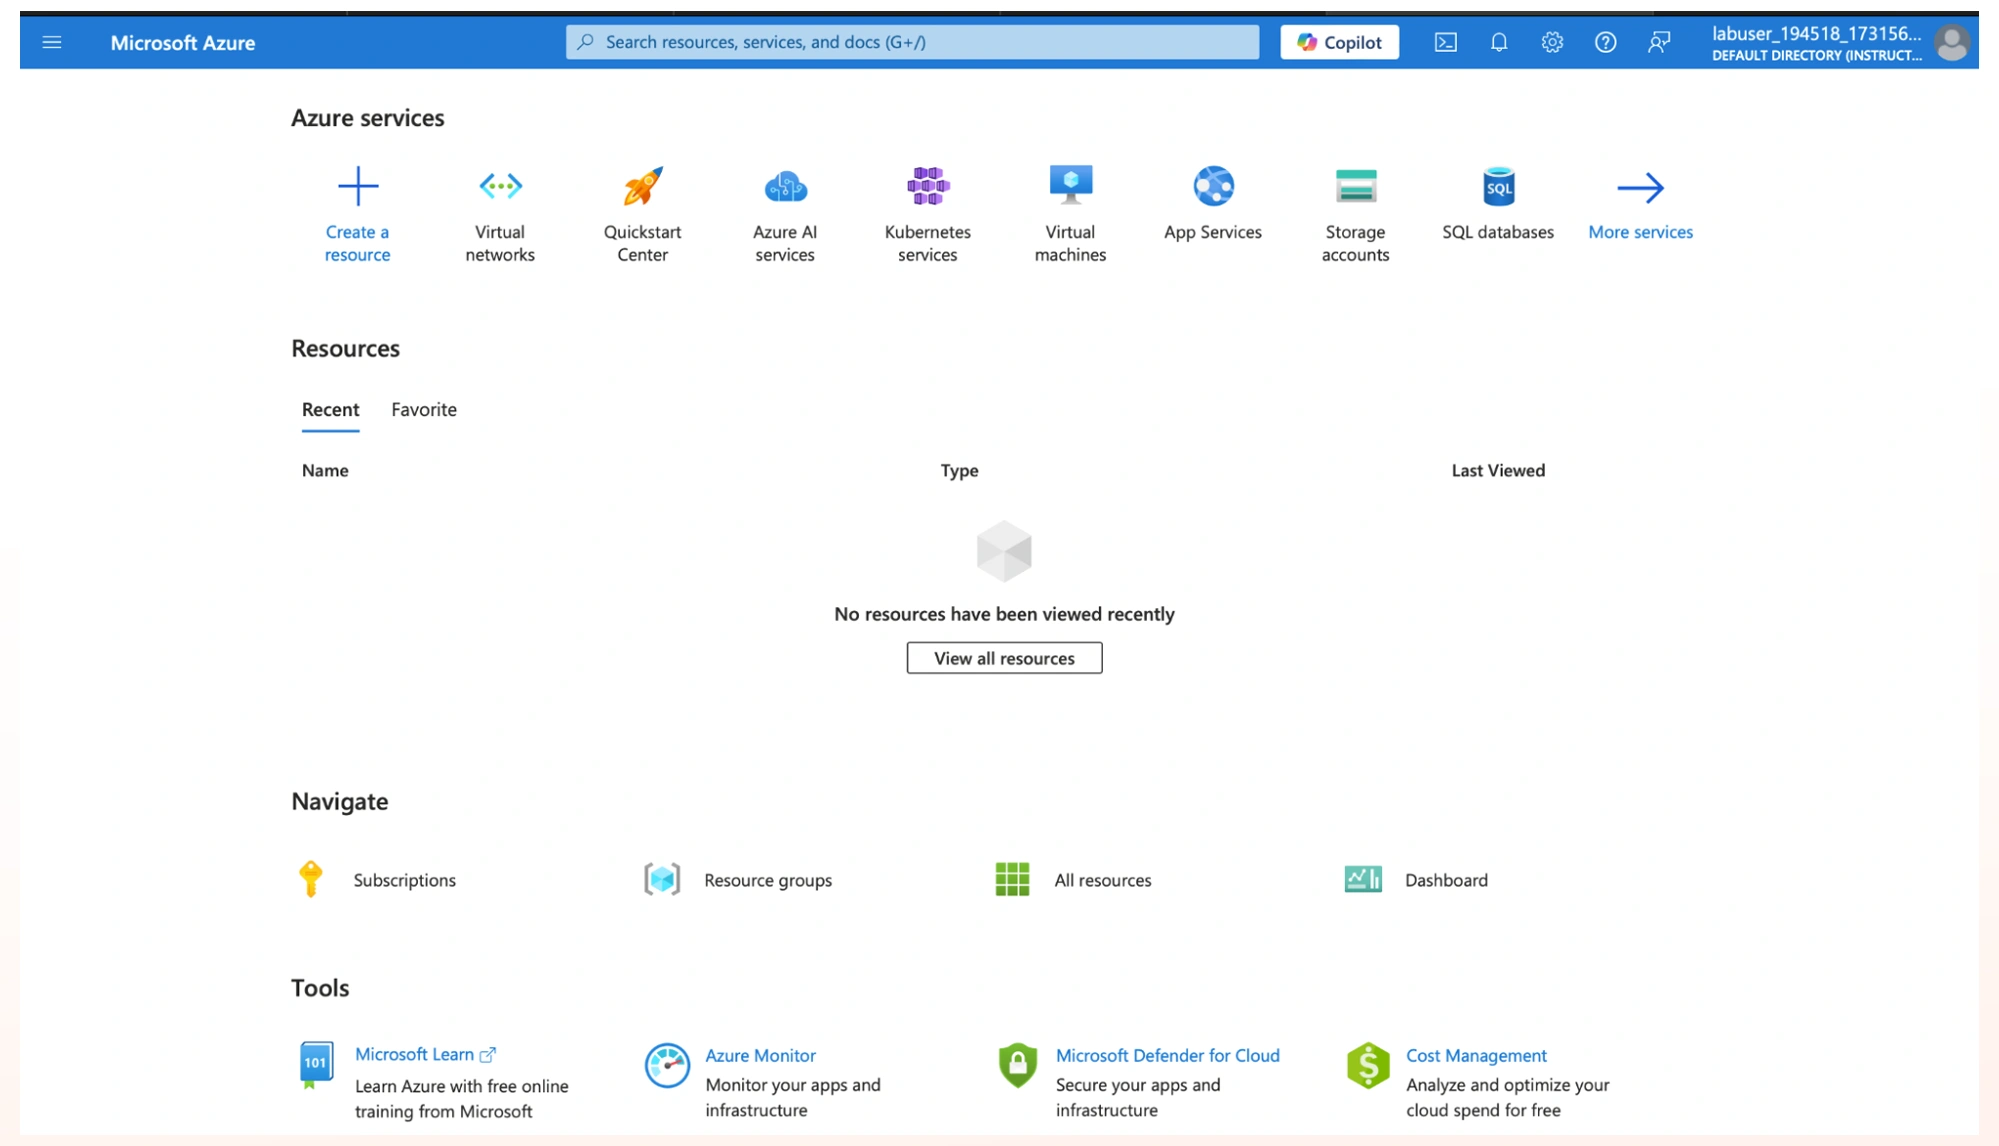Viewport: 1999px width, 1146px height.
Task: Open App Services icon
Action: 1213,186
